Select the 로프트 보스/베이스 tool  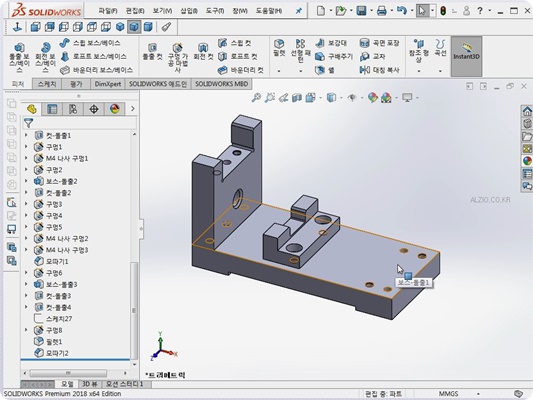point(93,56)
